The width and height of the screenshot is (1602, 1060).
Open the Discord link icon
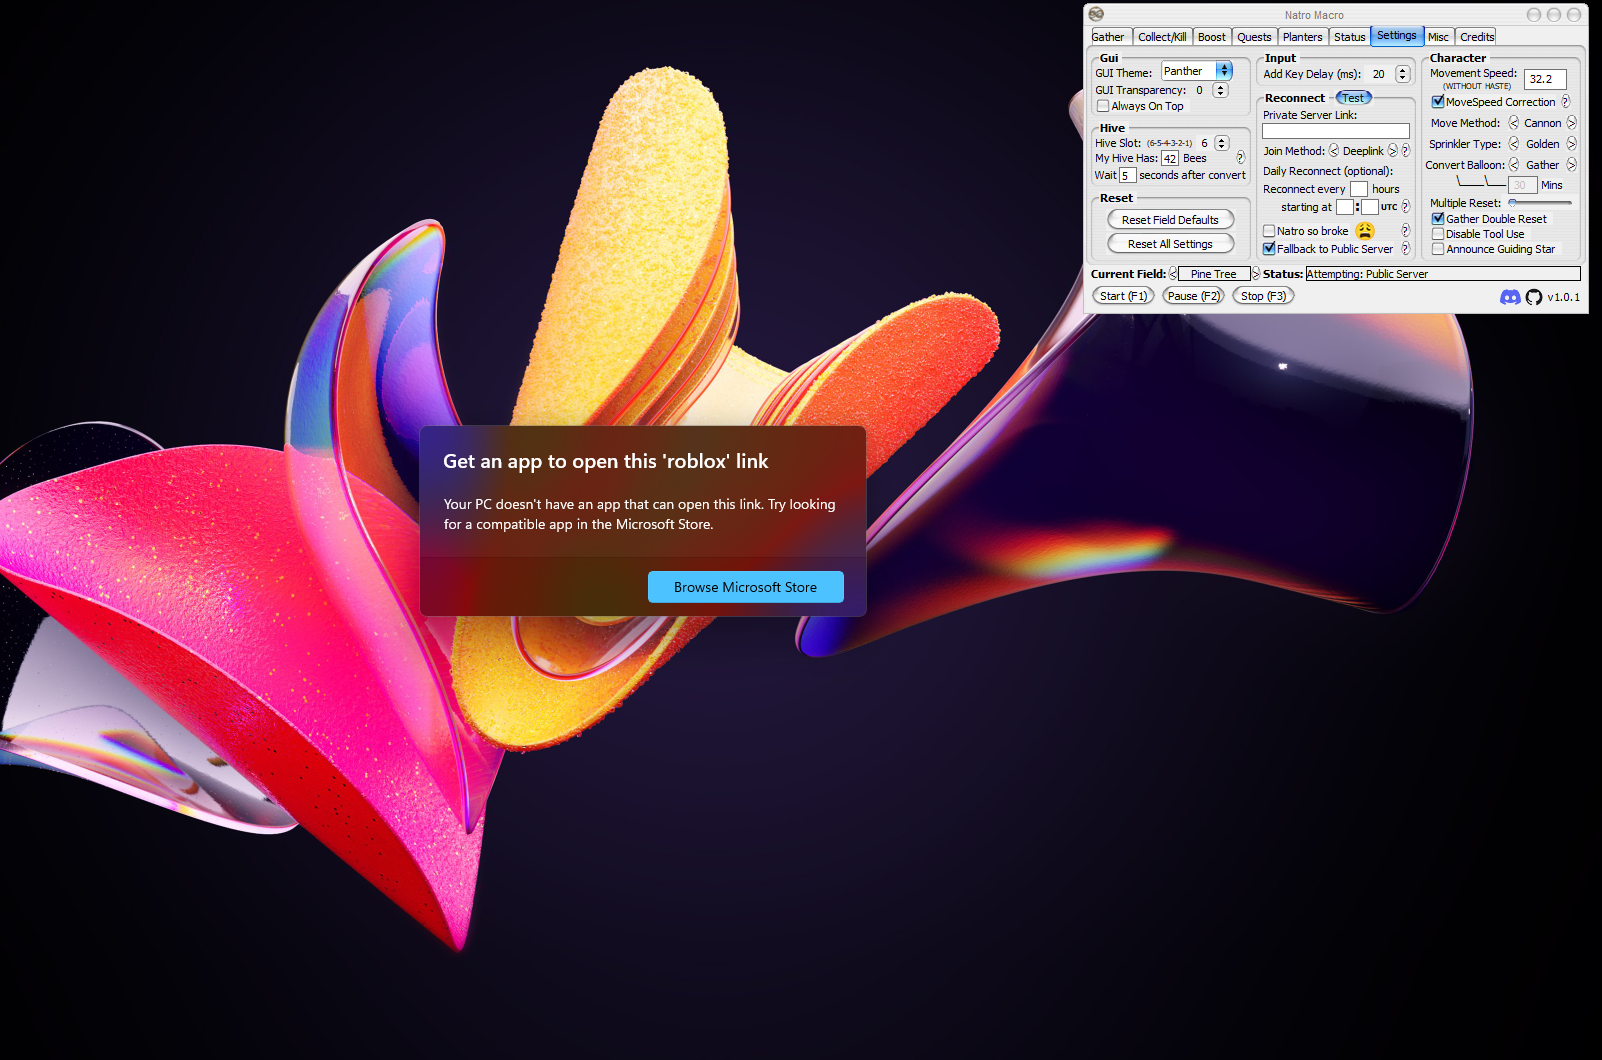pos(1510,297)
